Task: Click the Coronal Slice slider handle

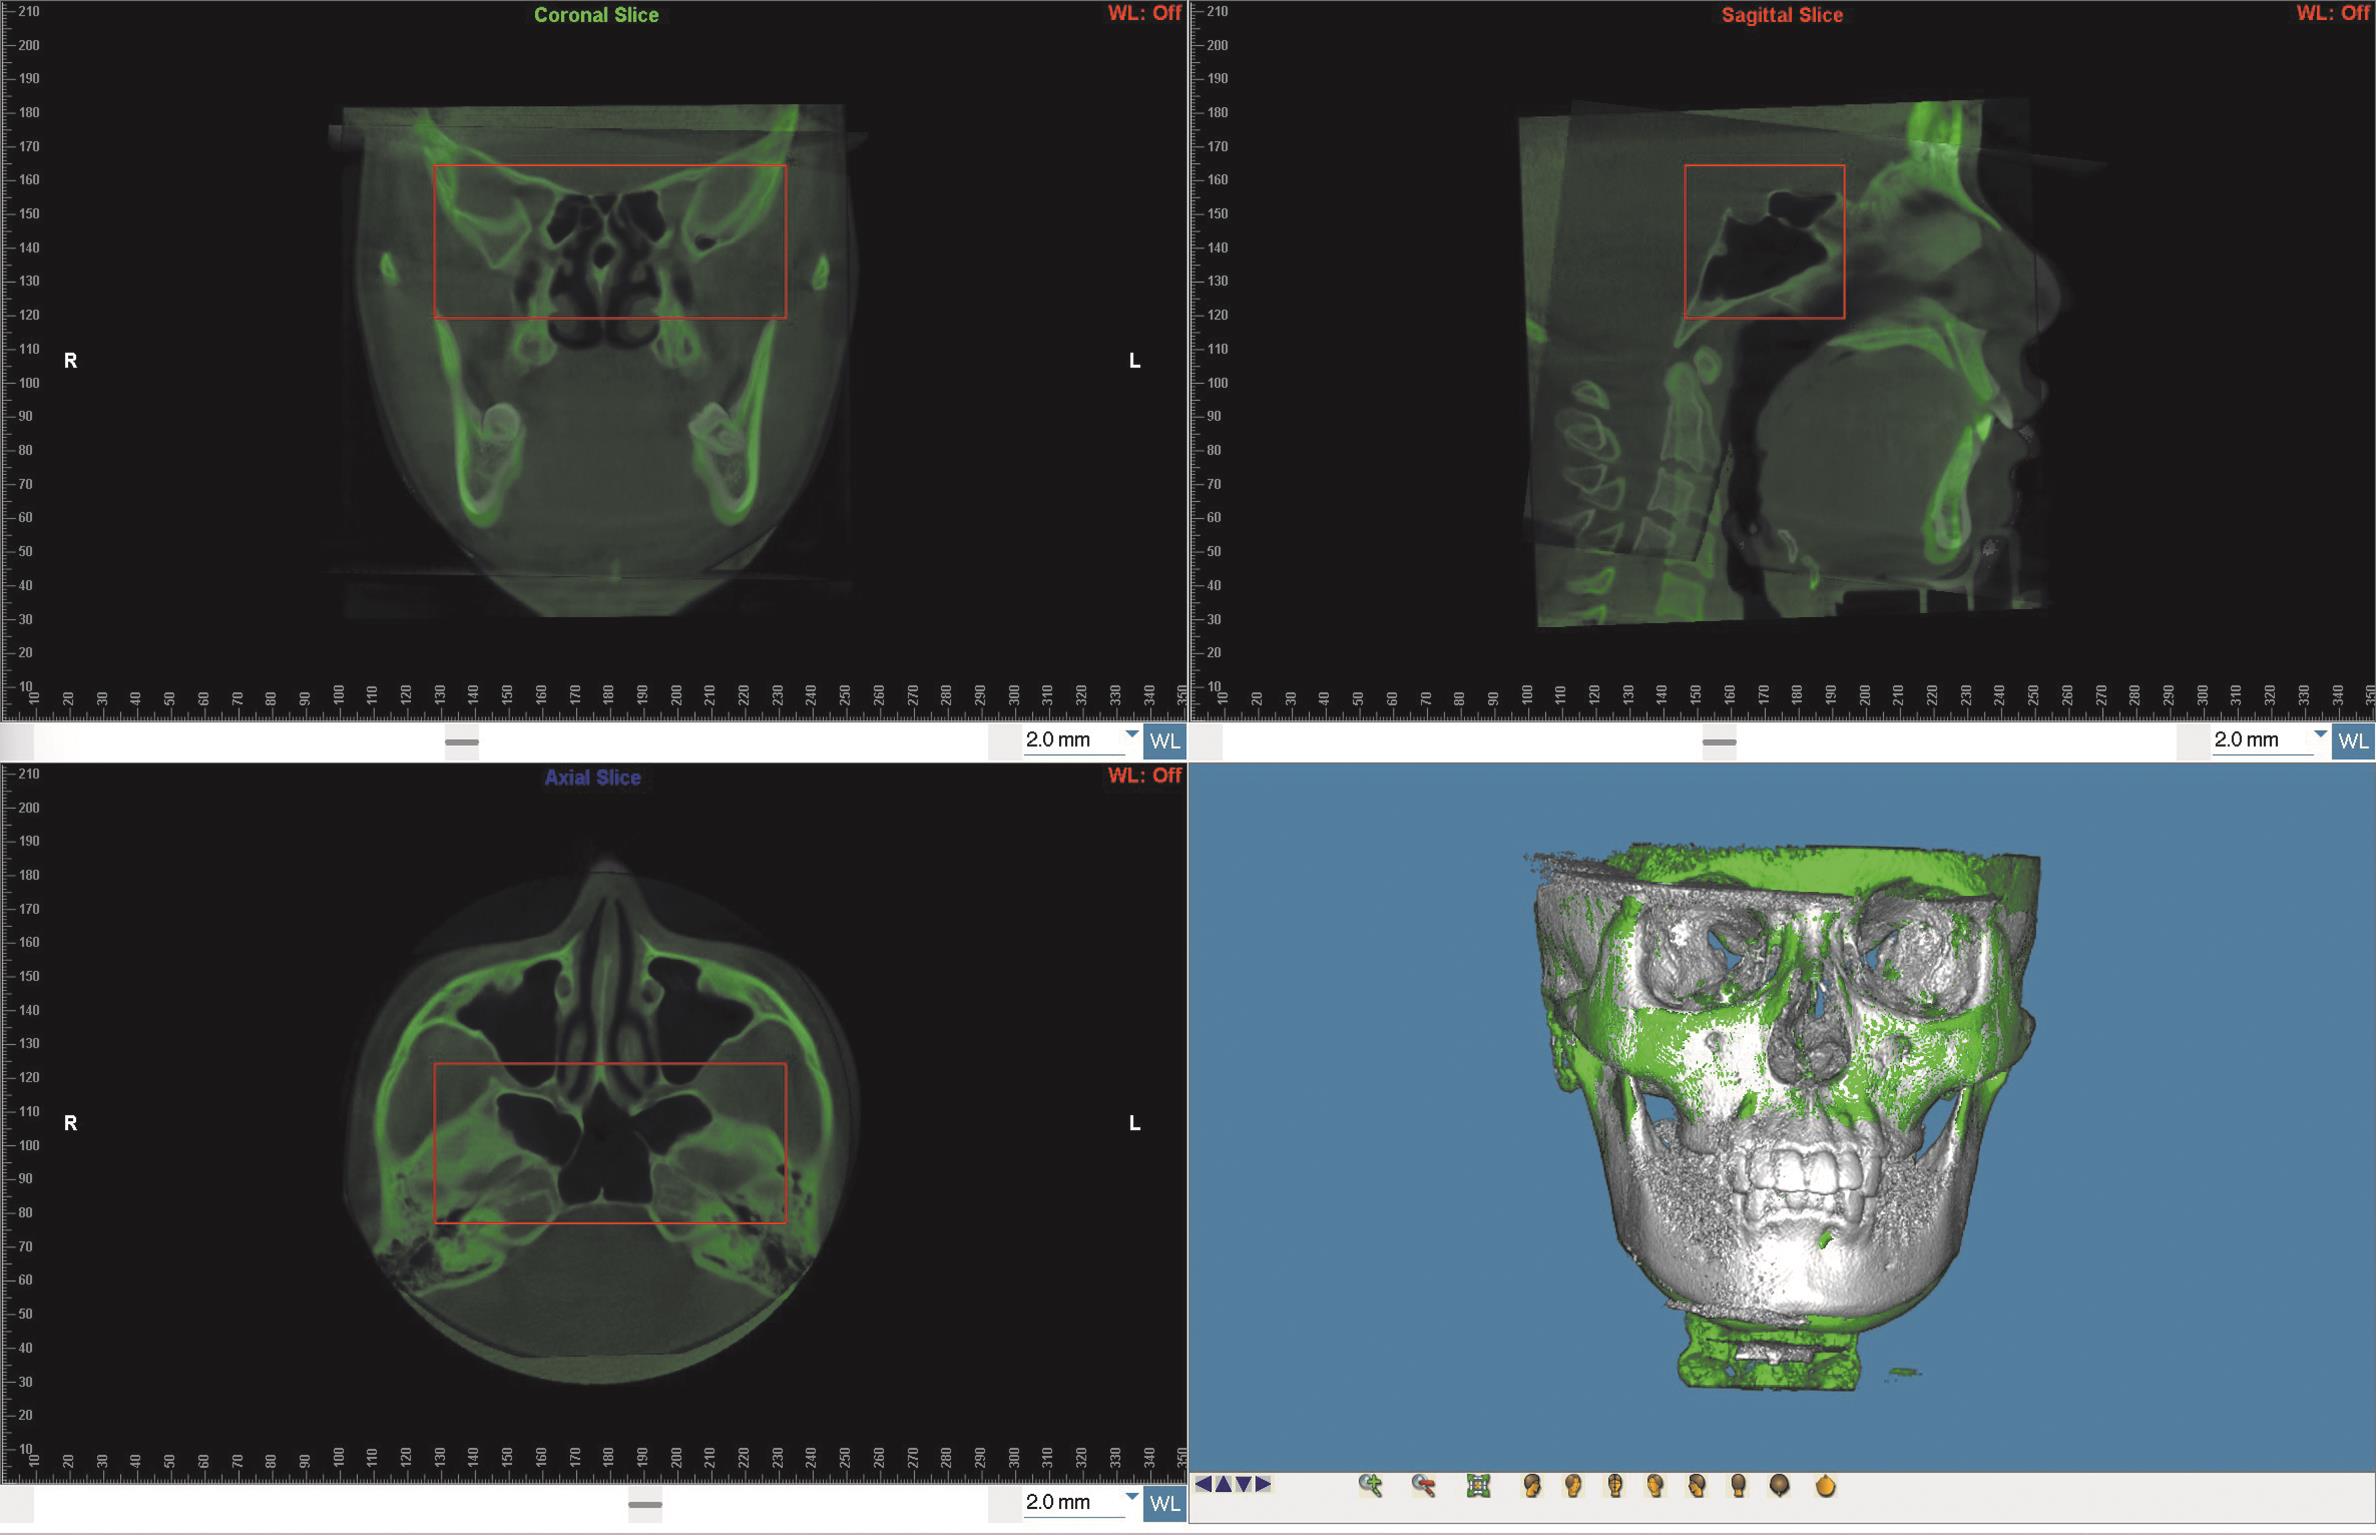Action: 461,742
